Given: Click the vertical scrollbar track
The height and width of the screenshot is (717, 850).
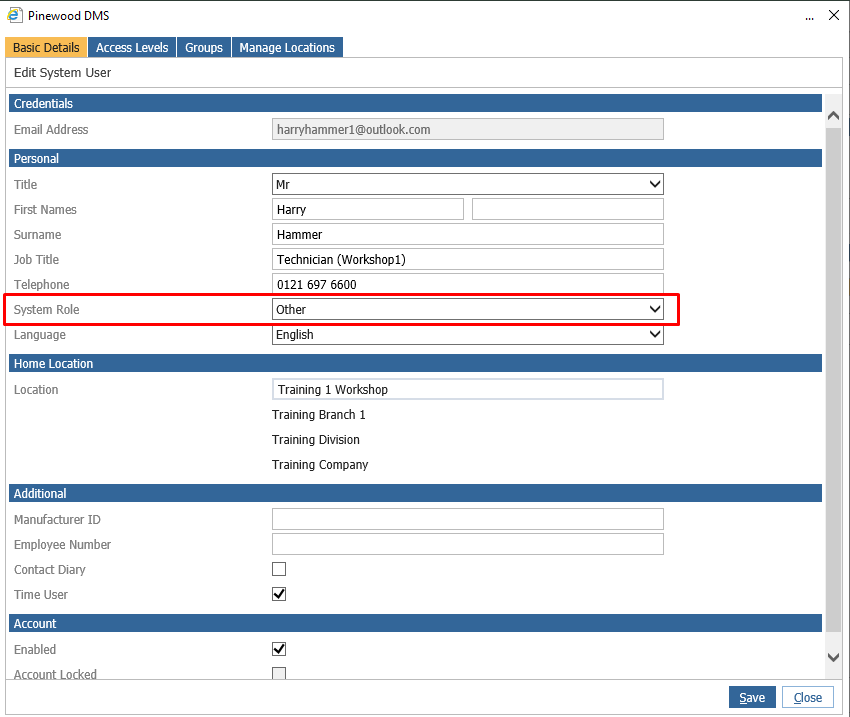Looking at the screenshot, I should [833, 379].
